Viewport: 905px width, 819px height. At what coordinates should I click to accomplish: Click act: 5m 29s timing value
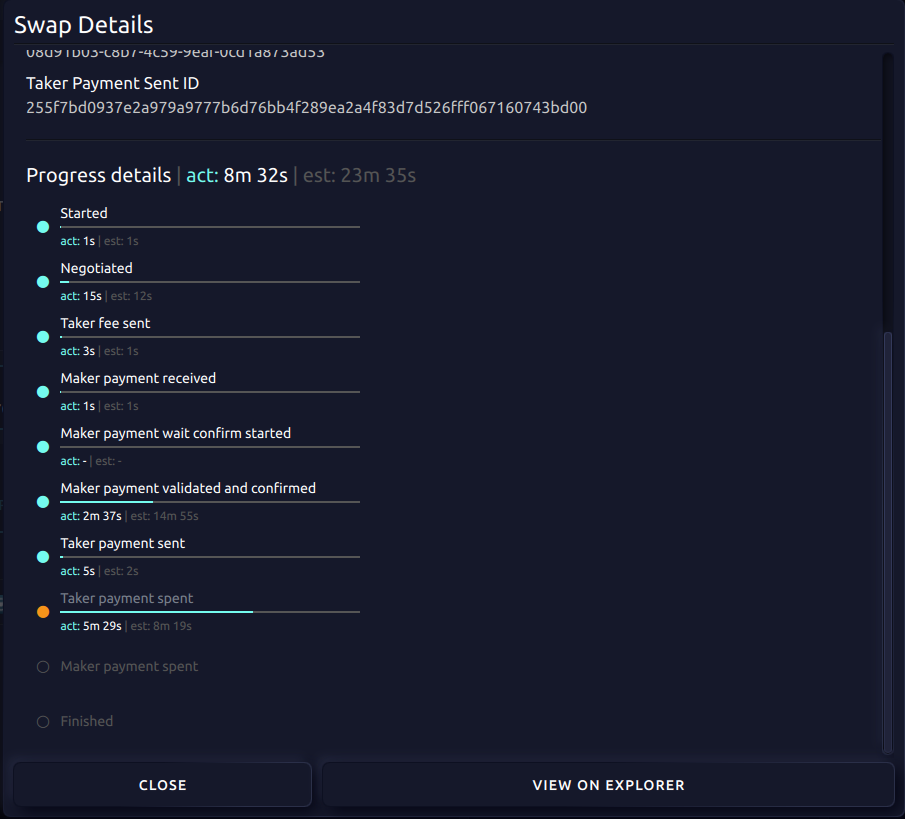pos(91,626)
